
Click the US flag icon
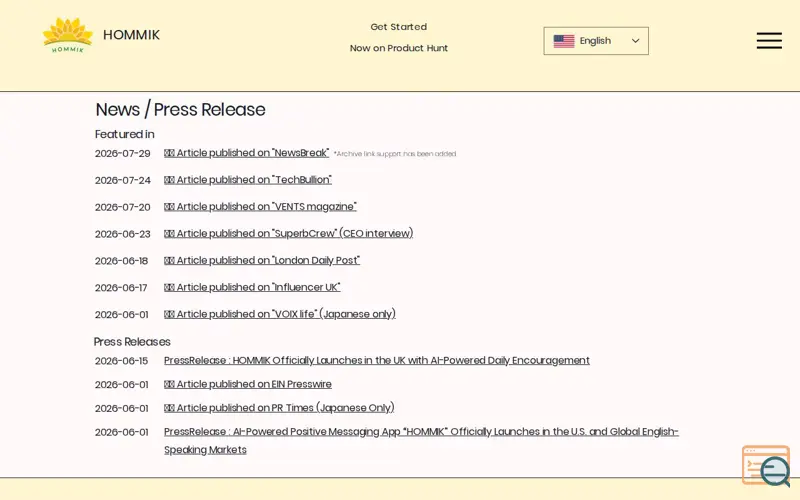click(564, 41)
